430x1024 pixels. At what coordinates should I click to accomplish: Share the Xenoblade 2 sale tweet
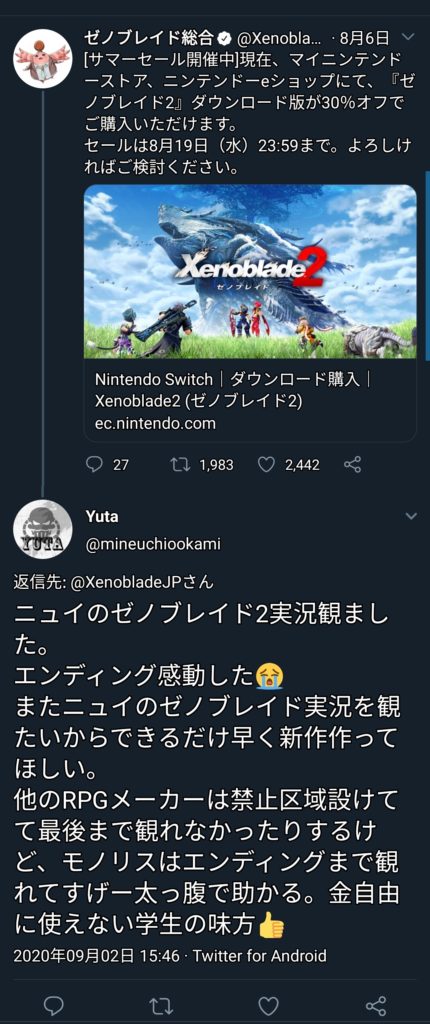pyautogui.click(x=352, y=464)
